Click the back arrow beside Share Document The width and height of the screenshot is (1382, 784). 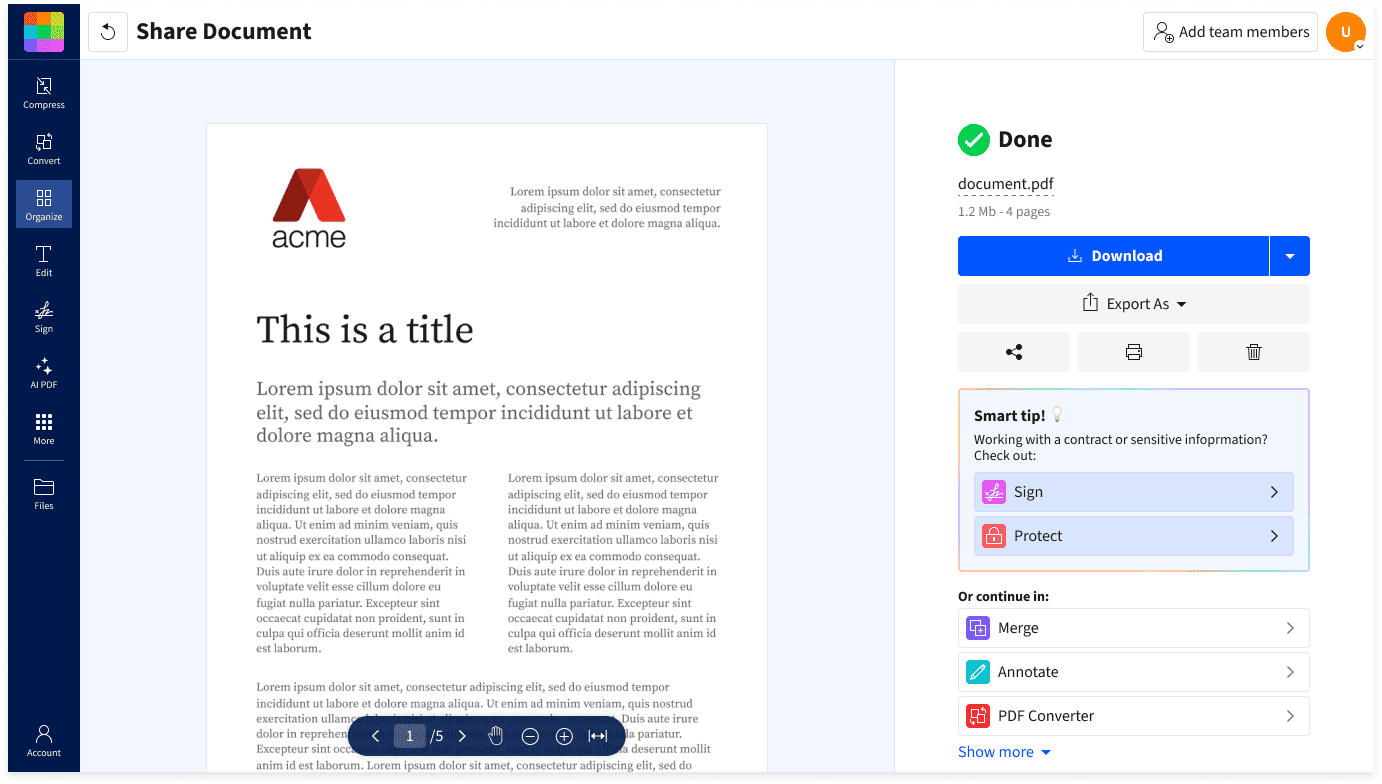(108, 32)
